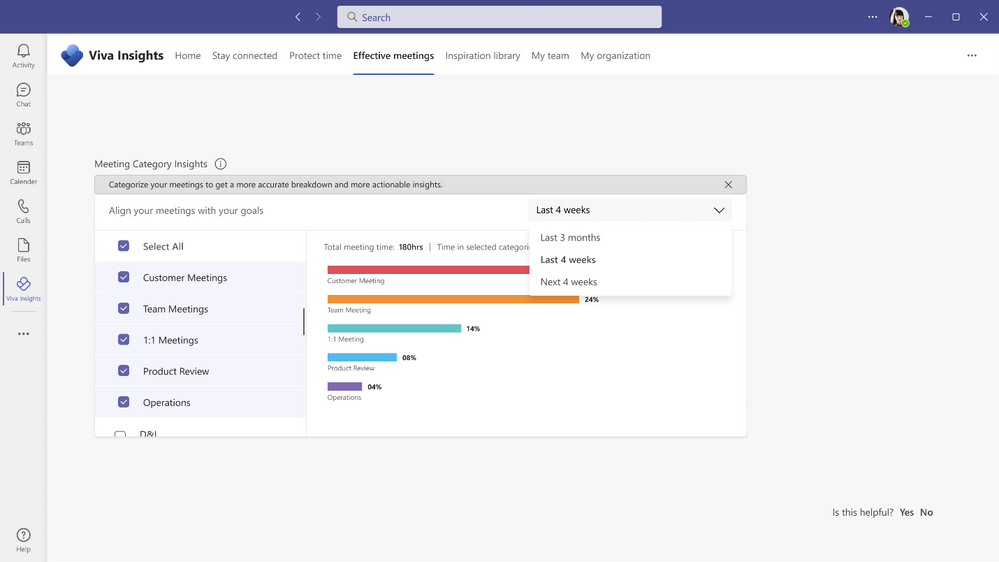
Task: Dismiss the categorize meetings banner
Action: coord(728,185)
